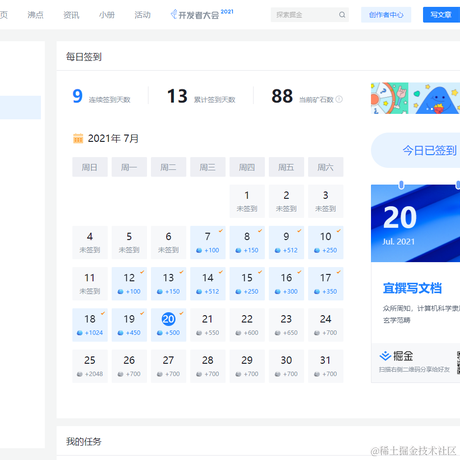Click calendar day 28 cell
The image size is (460, 460).
click(208, 366)
